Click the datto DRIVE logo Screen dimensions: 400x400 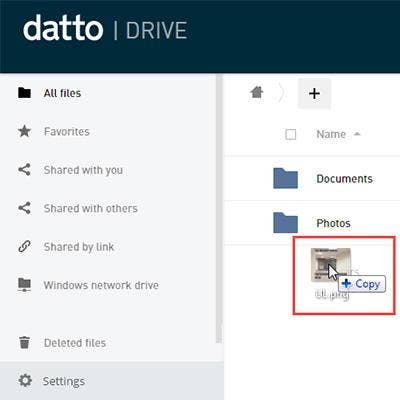click(105, 29)
